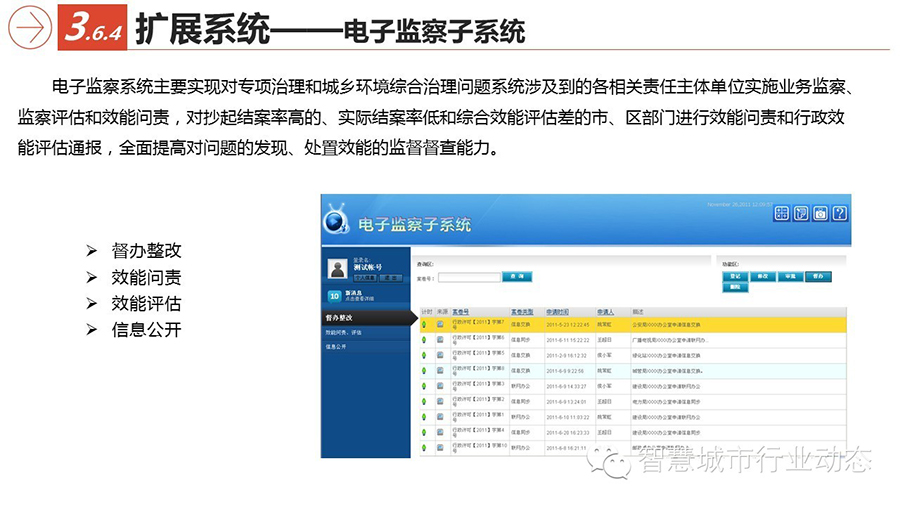This screenshot has width=900, height=506.
Task: Click the 10 new messages badge
Action: [335, 296]
